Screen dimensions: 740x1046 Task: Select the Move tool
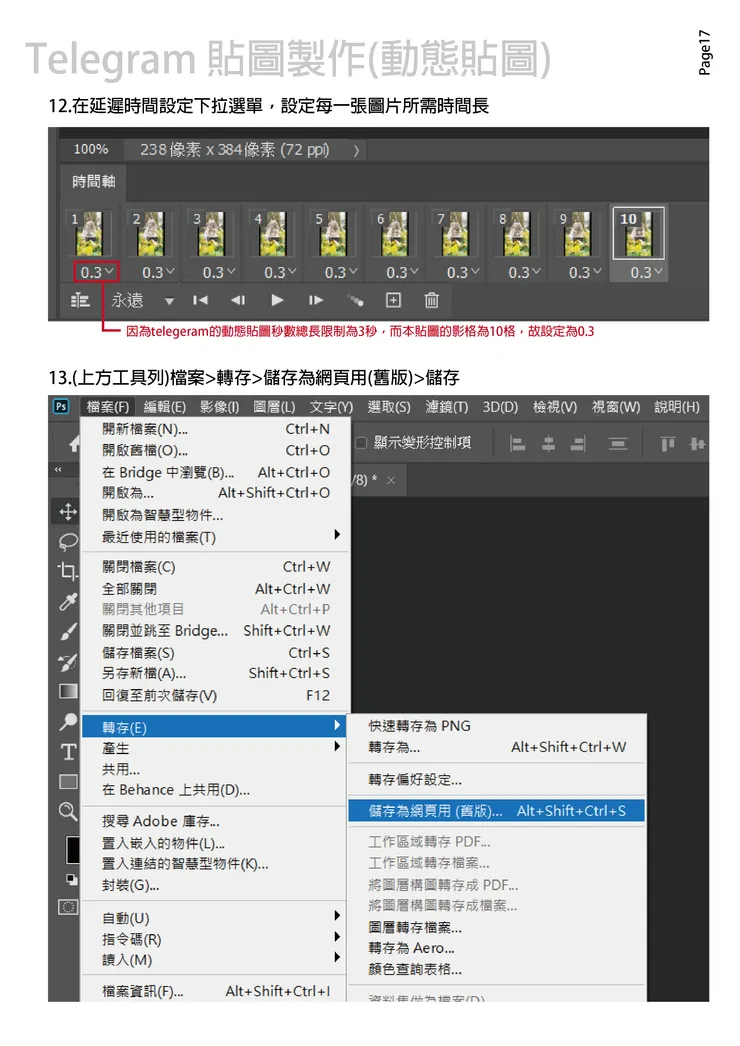point(67,512)
